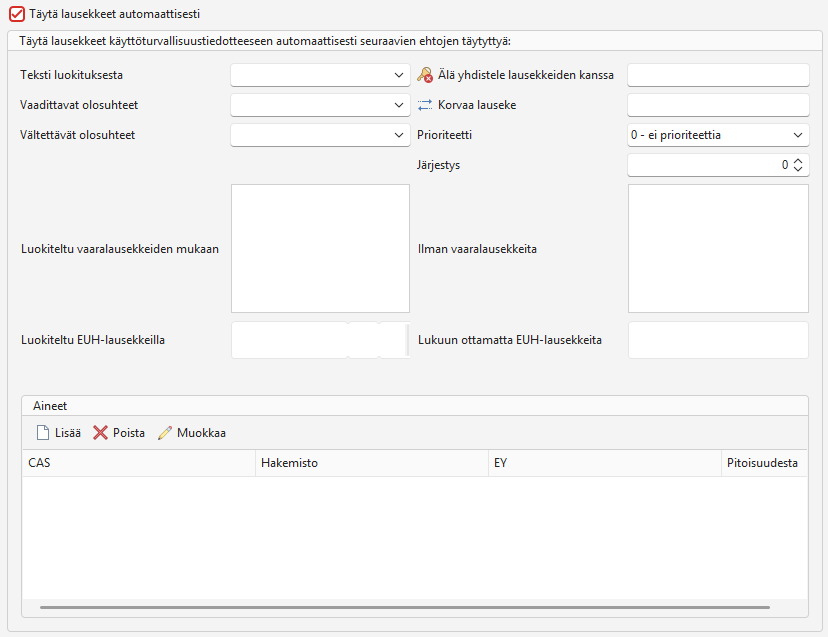Image resolution: width=828 pixels, height=637 pixels.
Task: Click the Pitoisuudesta column header
Action: [x=765, y=463]
